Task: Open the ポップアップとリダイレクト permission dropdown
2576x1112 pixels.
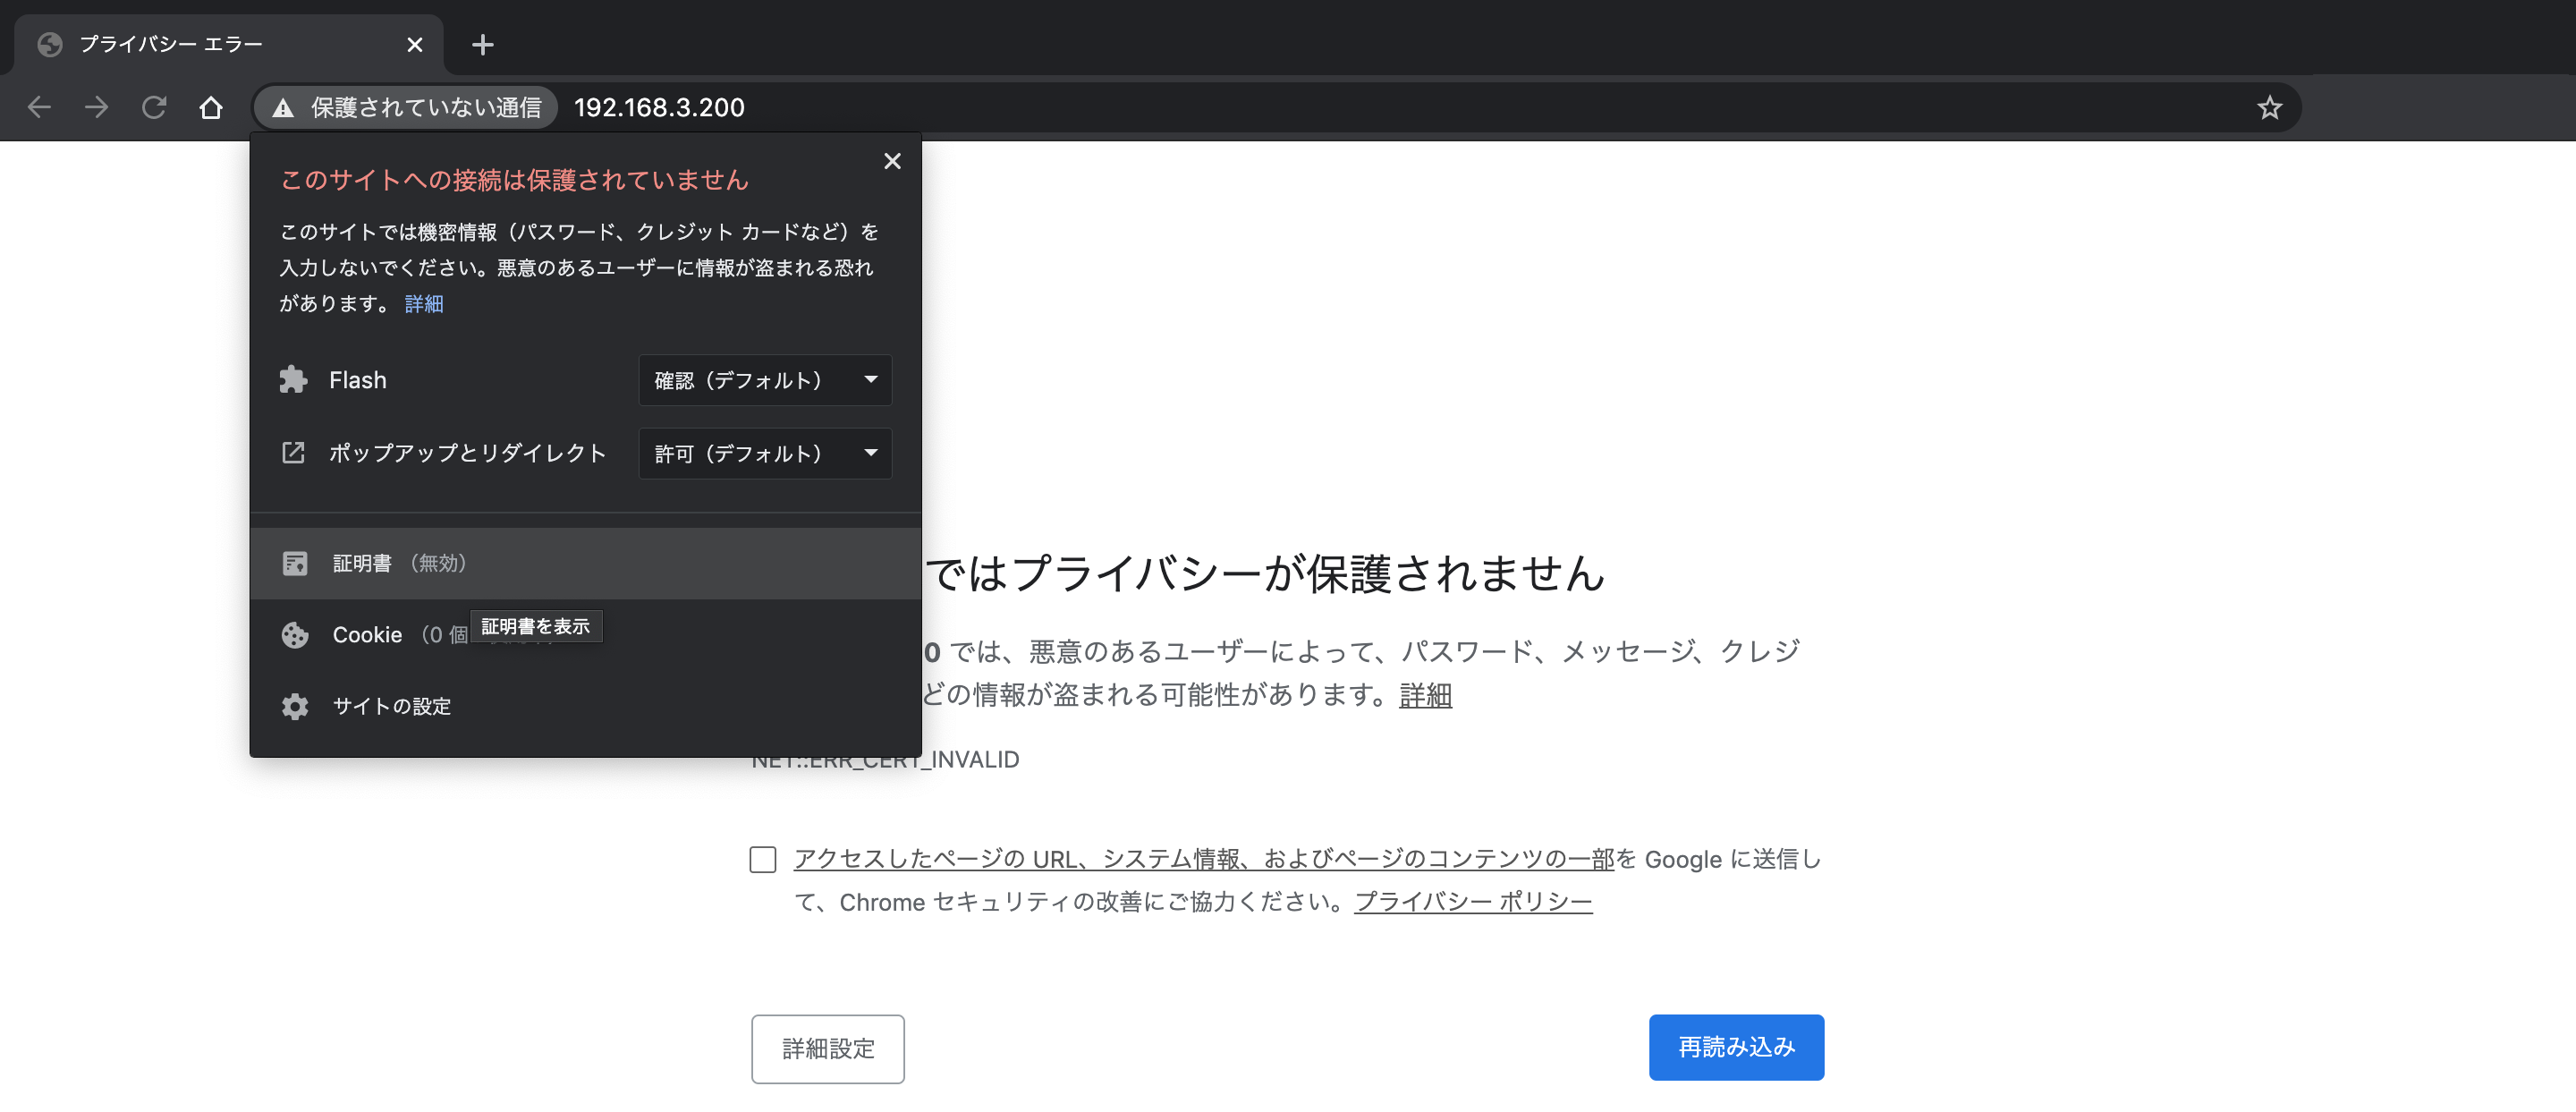Action: pos(765,453)
